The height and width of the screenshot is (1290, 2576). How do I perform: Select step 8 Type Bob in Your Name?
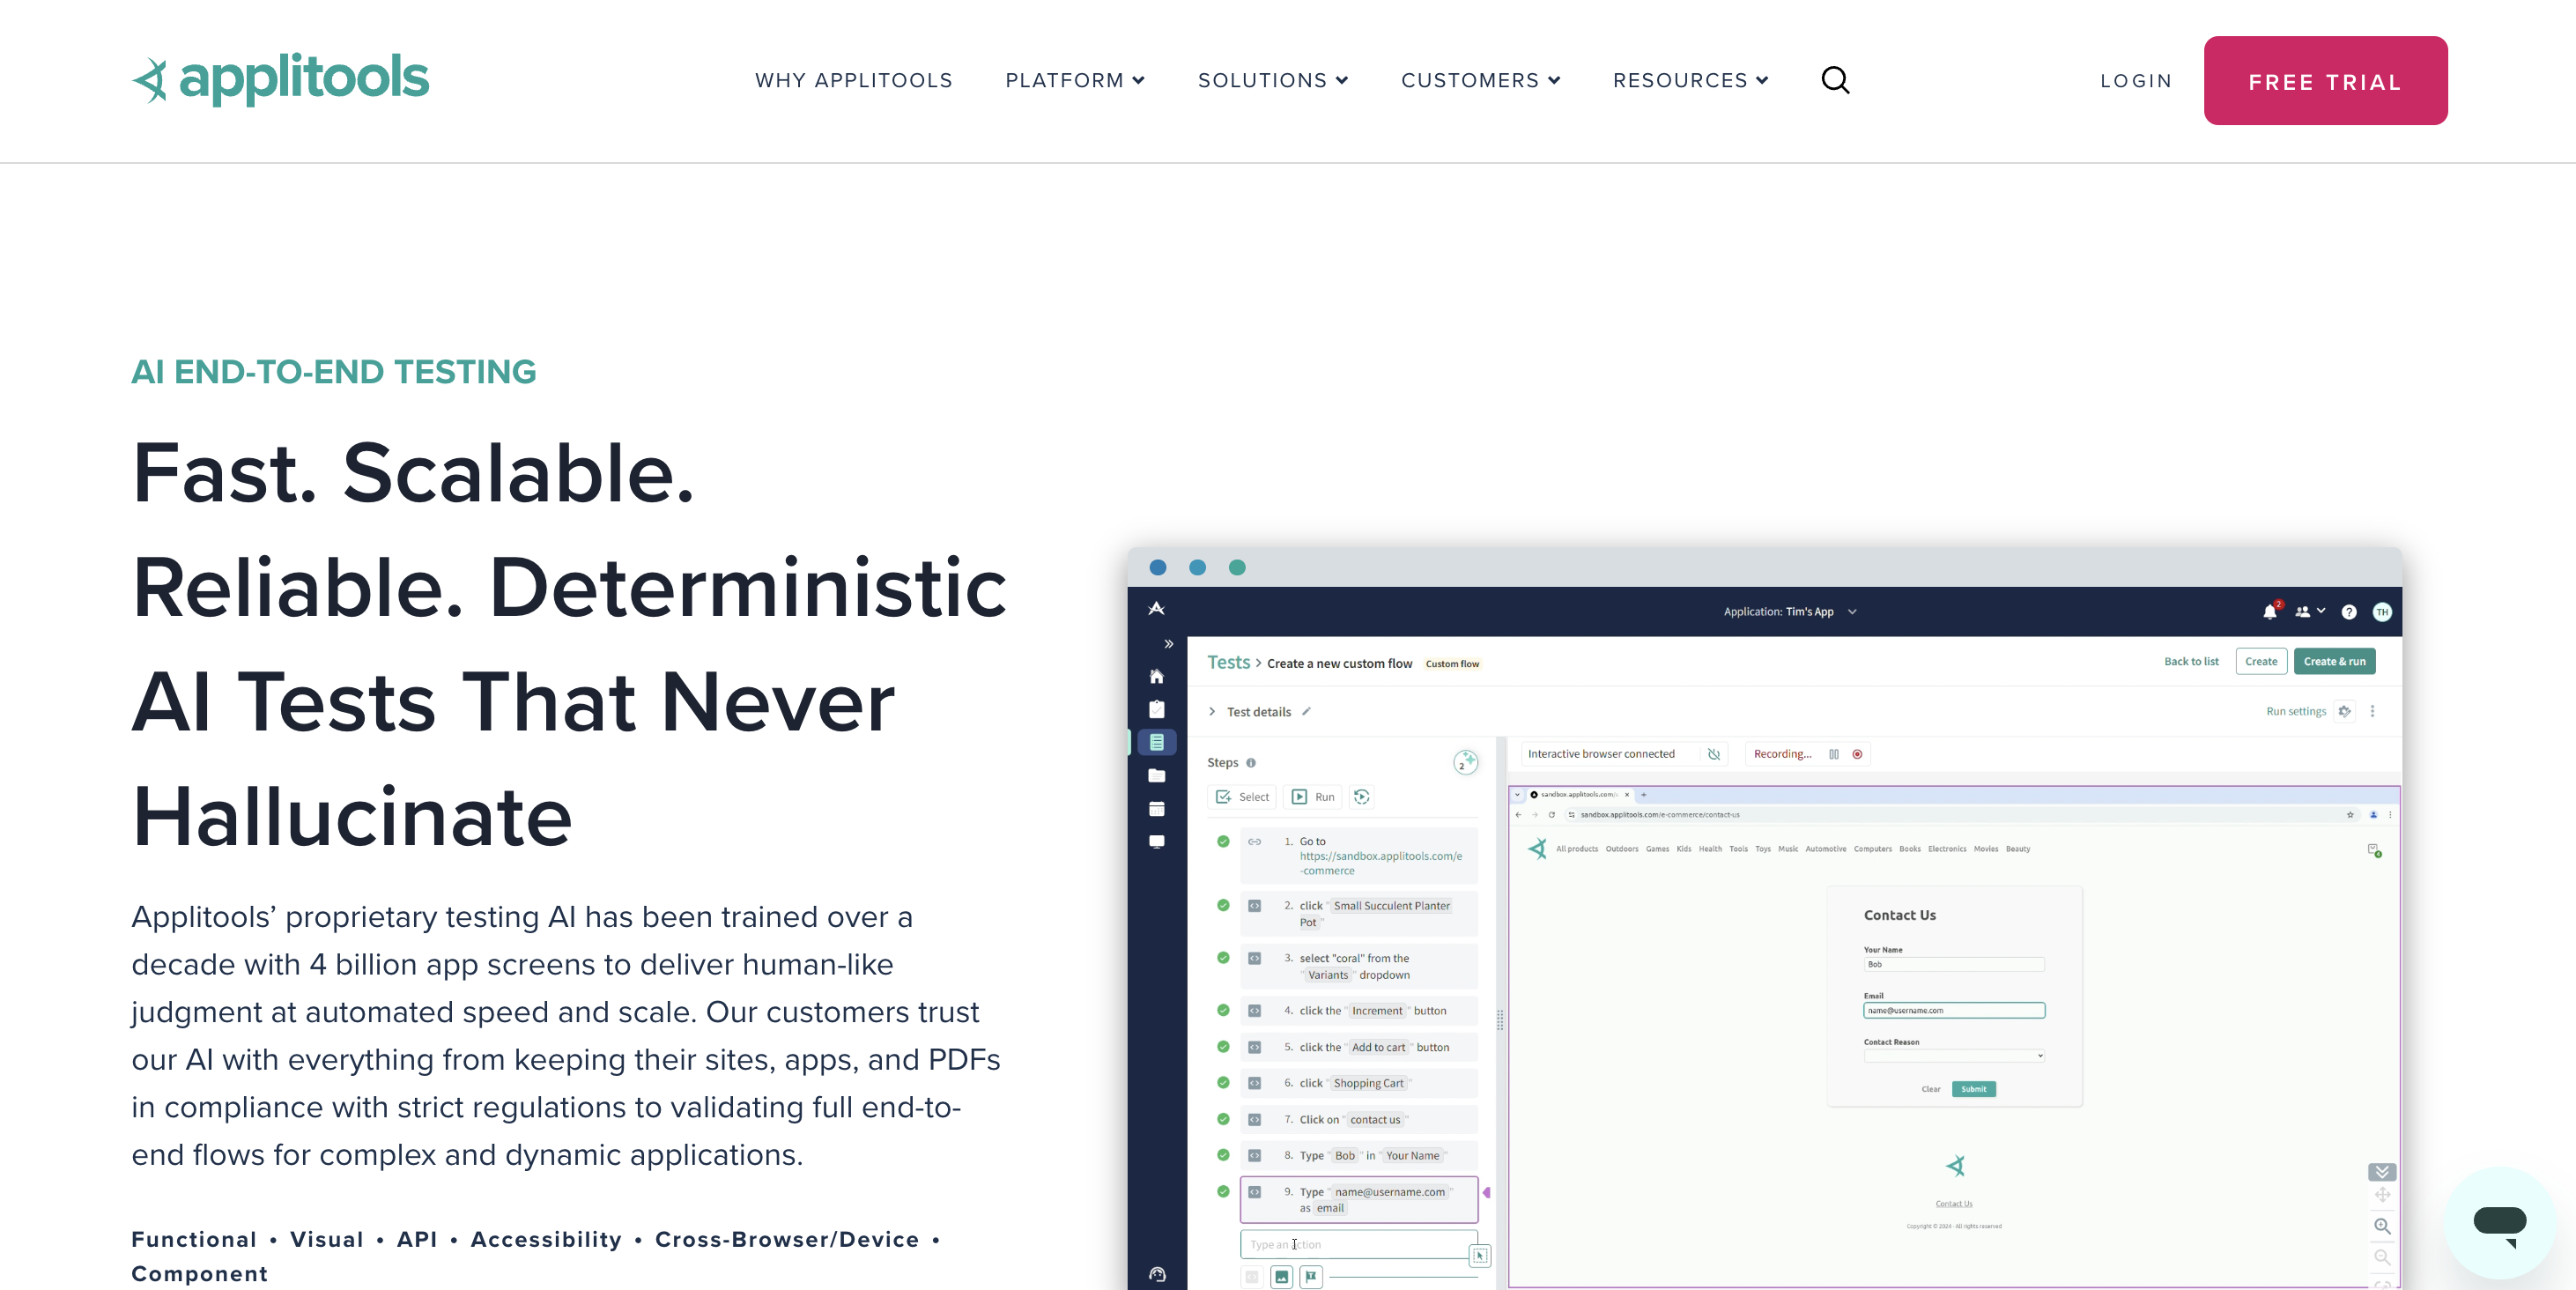(1358, 1155)
